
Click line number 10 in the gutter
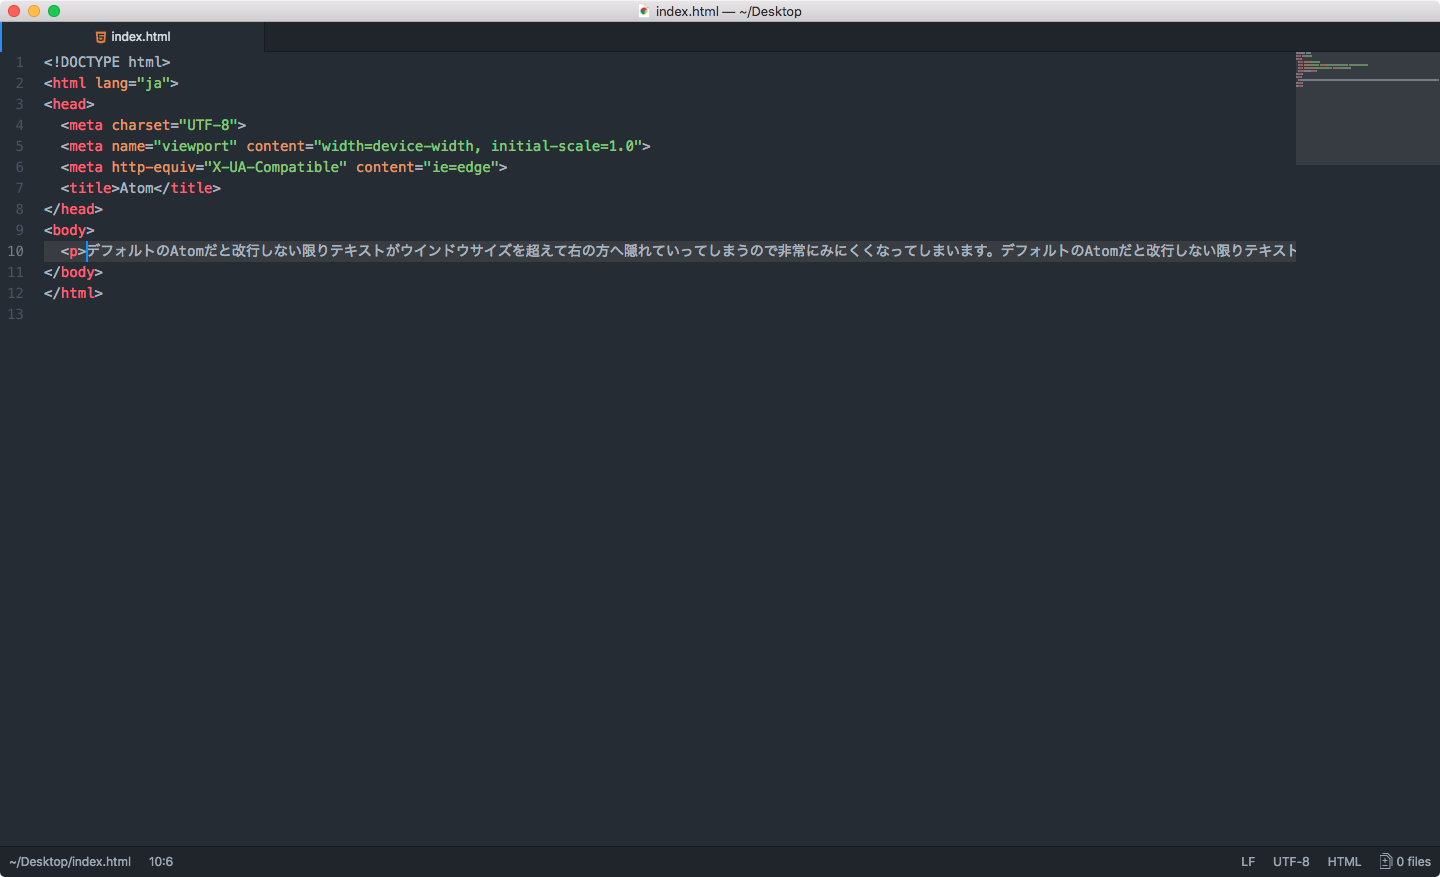point(15,251)
